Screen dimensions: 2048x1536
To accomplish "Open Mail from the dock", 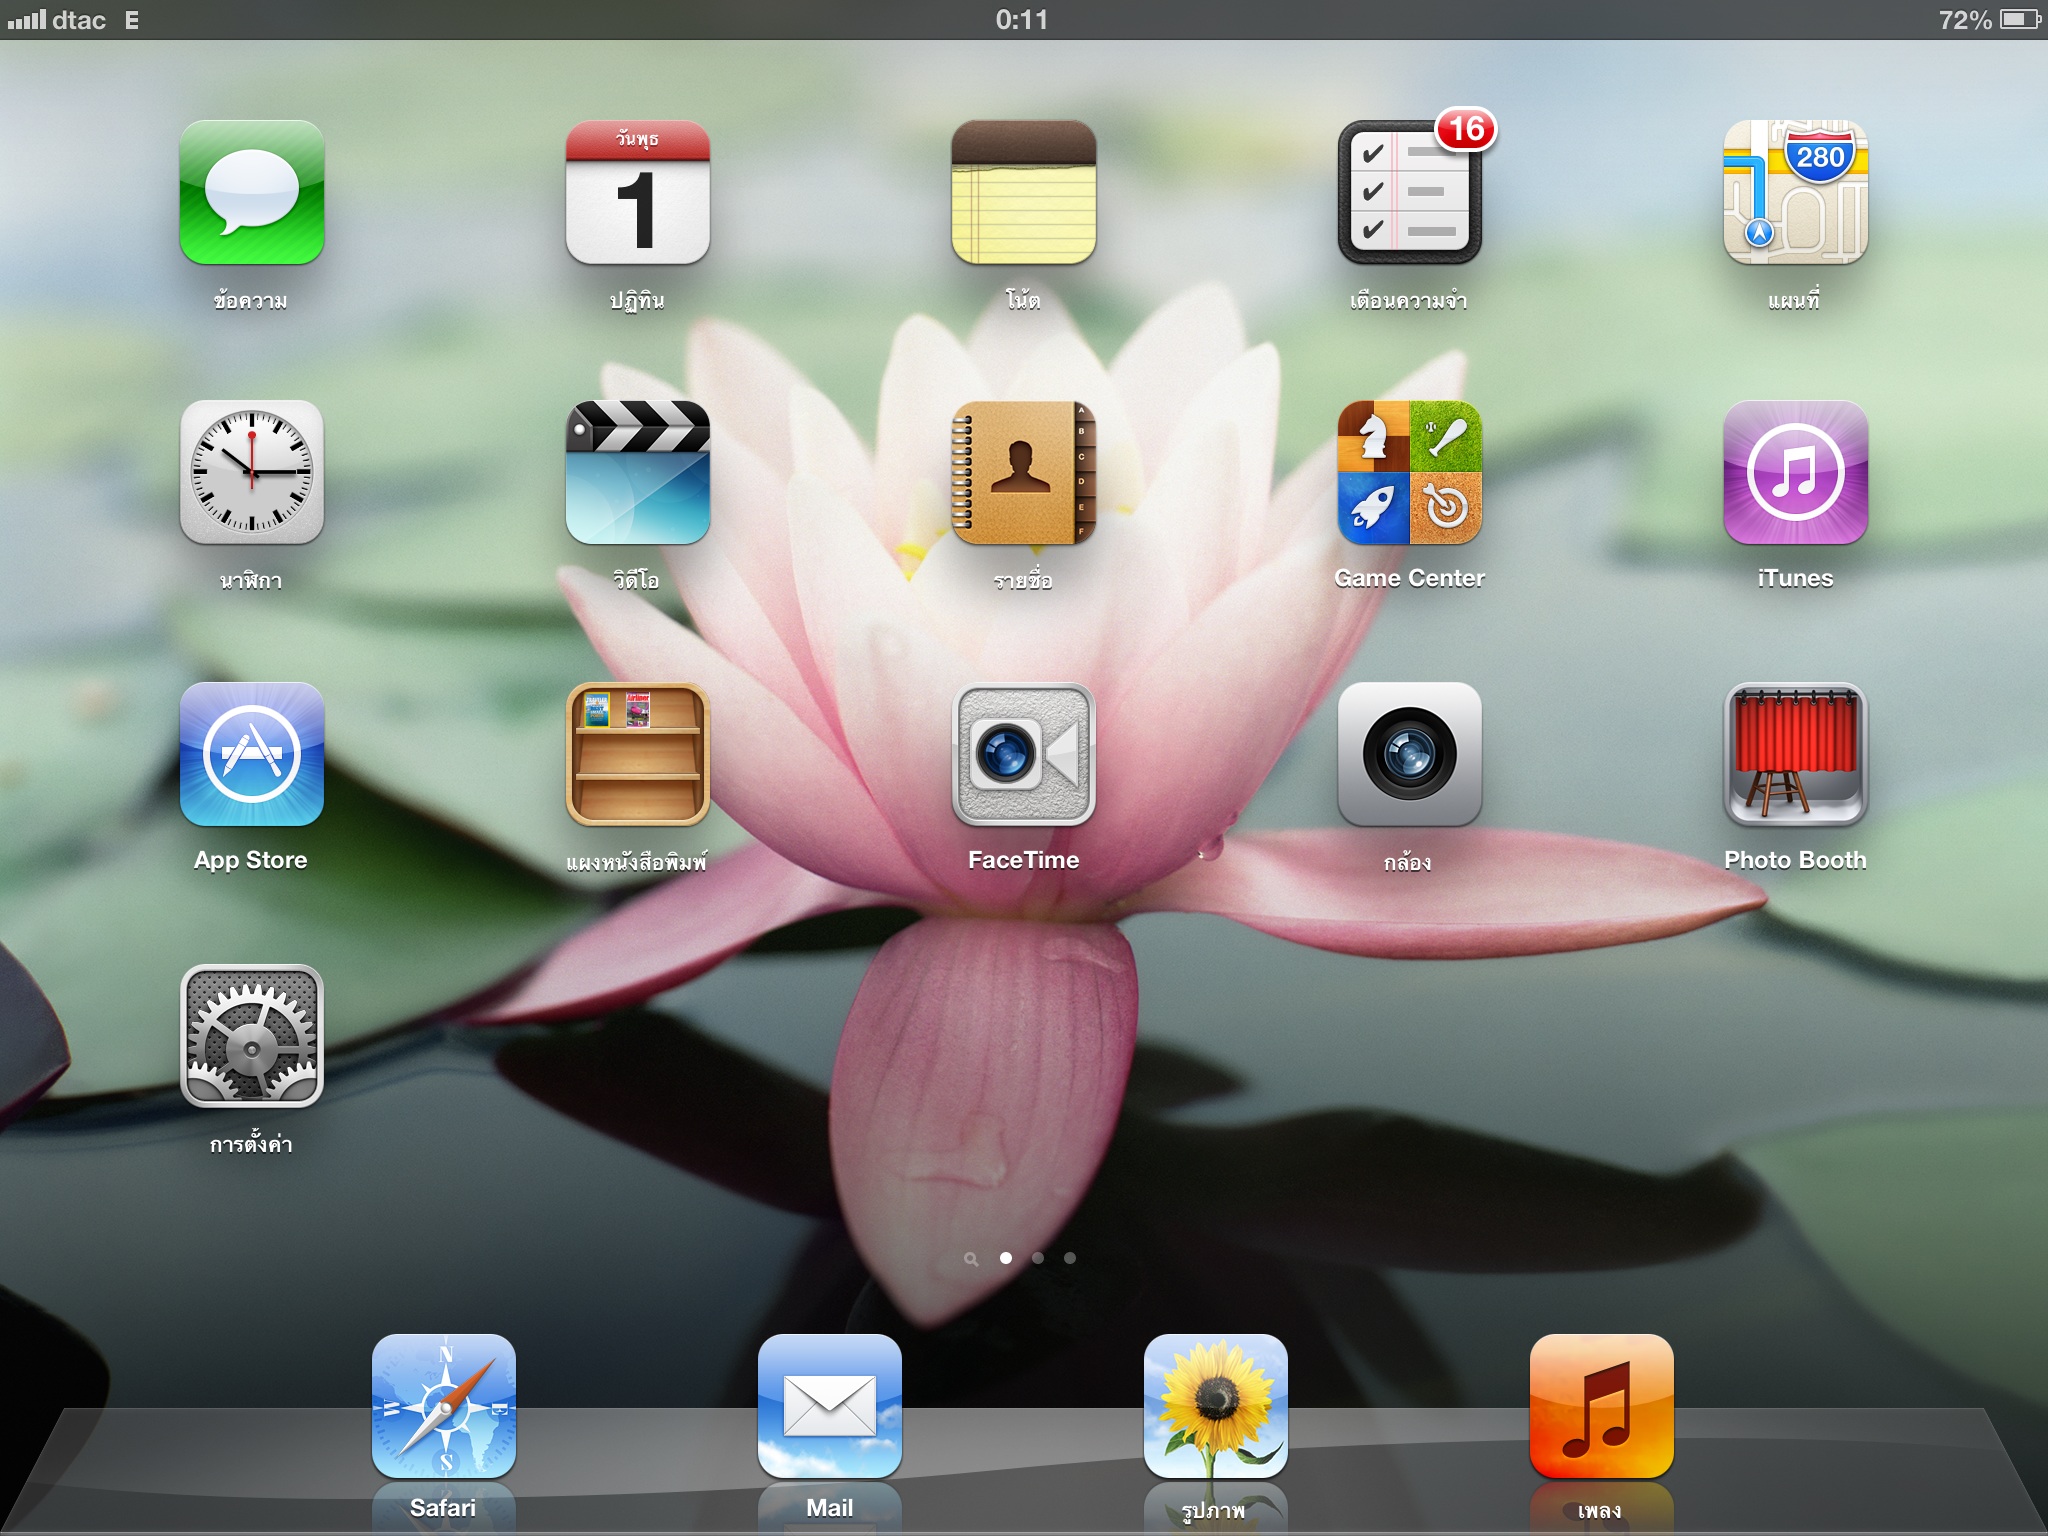I will 829,1407.
